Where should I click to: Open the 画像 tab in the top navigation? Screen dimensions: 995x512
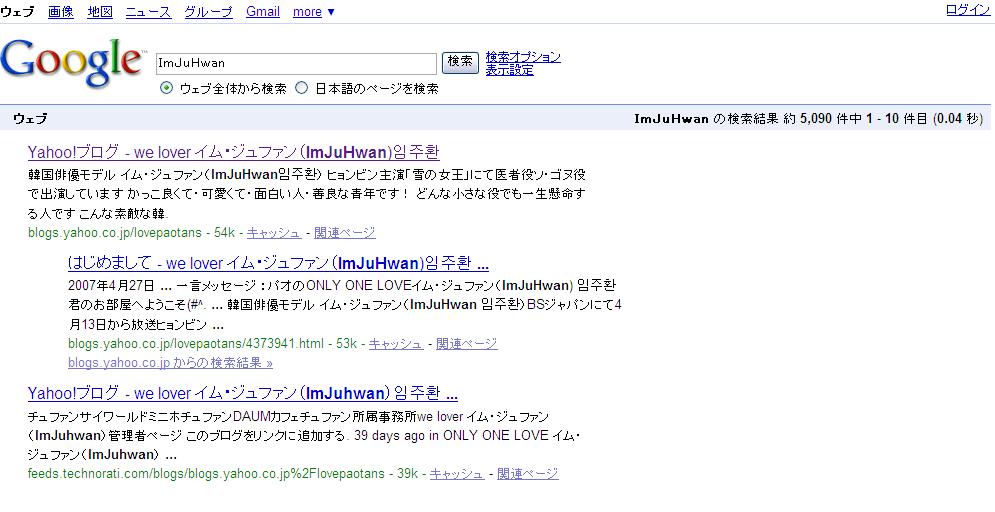coord(61,11)
